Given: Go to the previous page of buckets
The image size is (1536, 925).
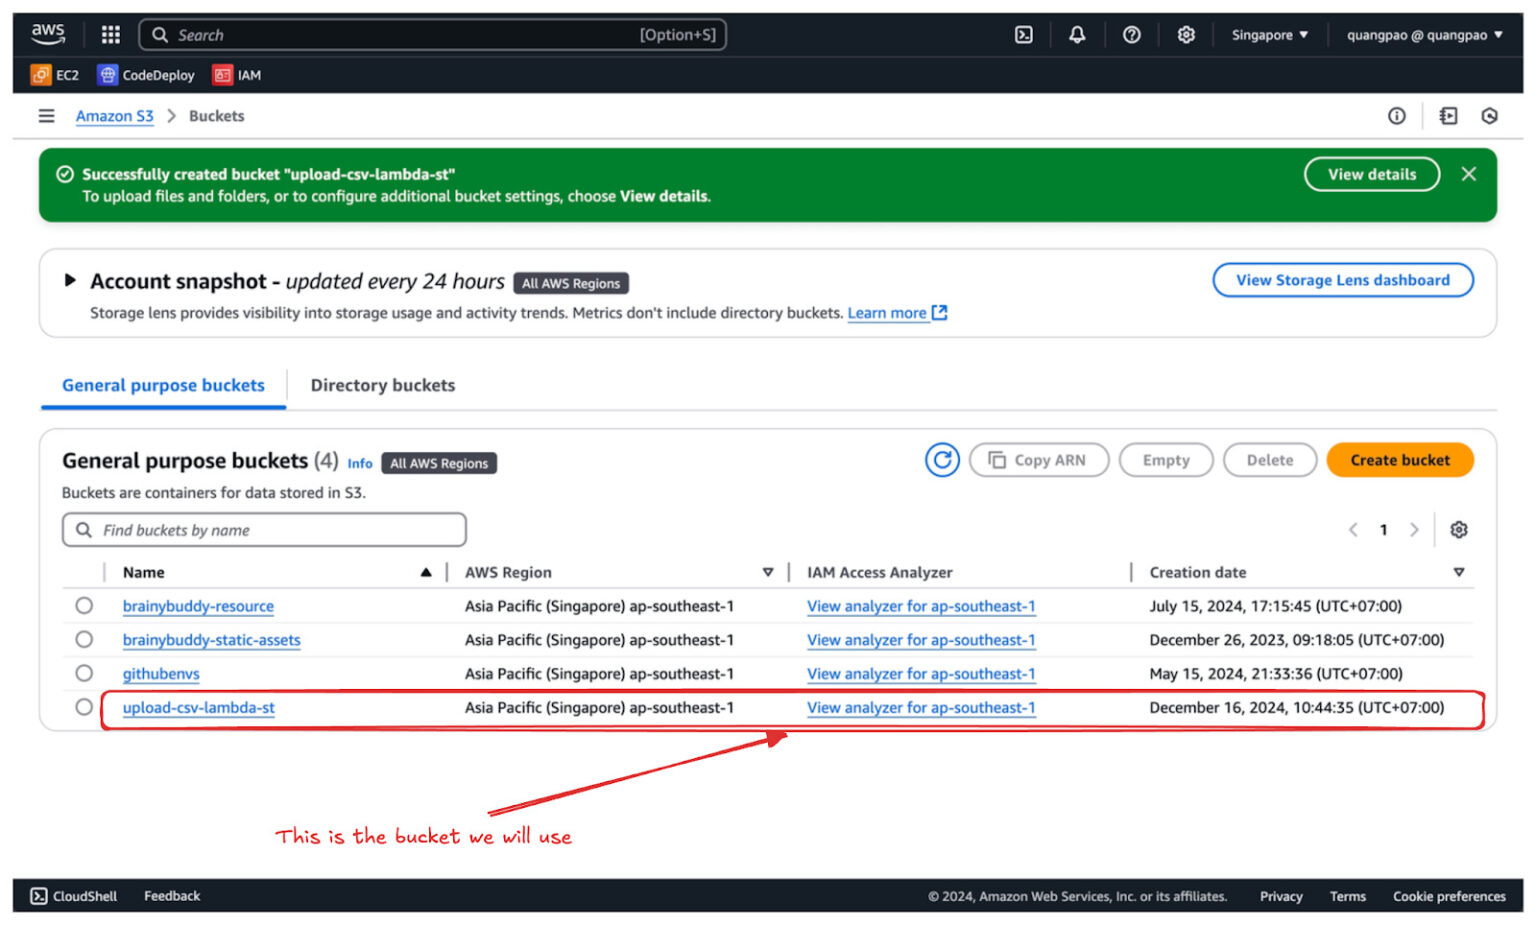Looking at the screenshot, I should pyautogui.click(x=1353, y=530).
